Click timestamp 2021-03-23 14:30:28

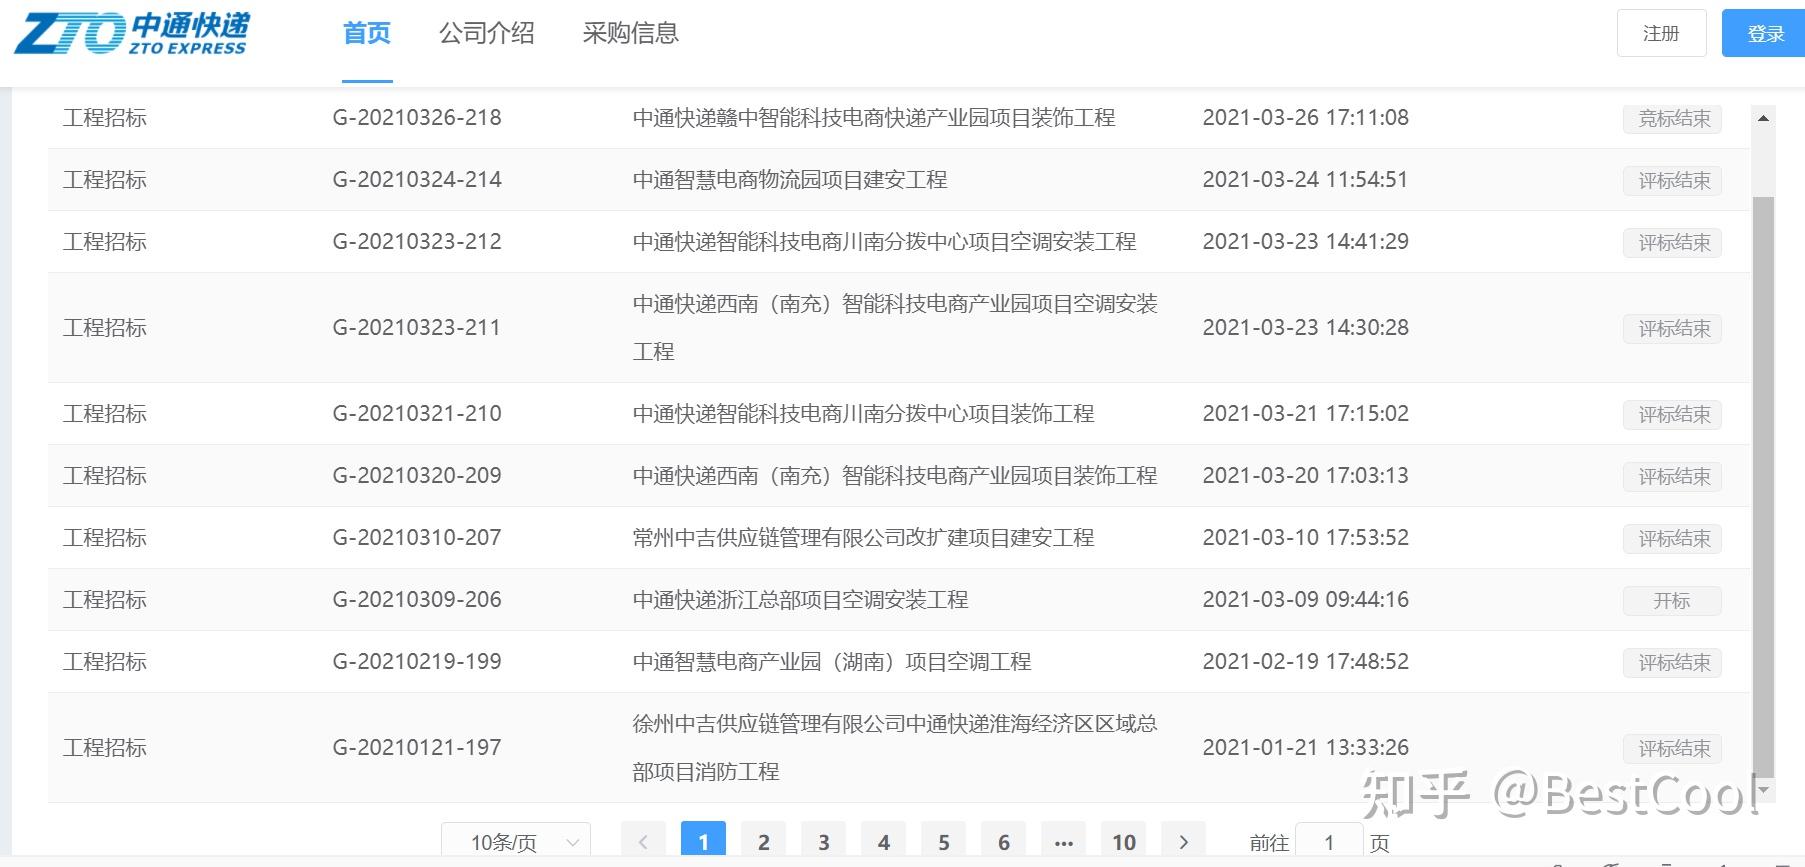pyautogui.click(x=1305, y=328)
